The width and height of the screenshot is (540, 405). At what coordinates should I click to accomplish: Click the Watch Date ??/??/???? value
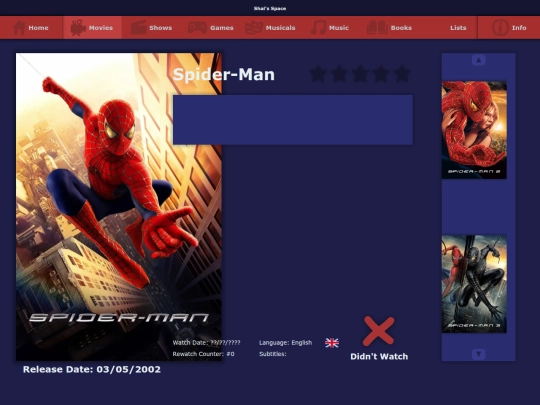click(225, 343)
